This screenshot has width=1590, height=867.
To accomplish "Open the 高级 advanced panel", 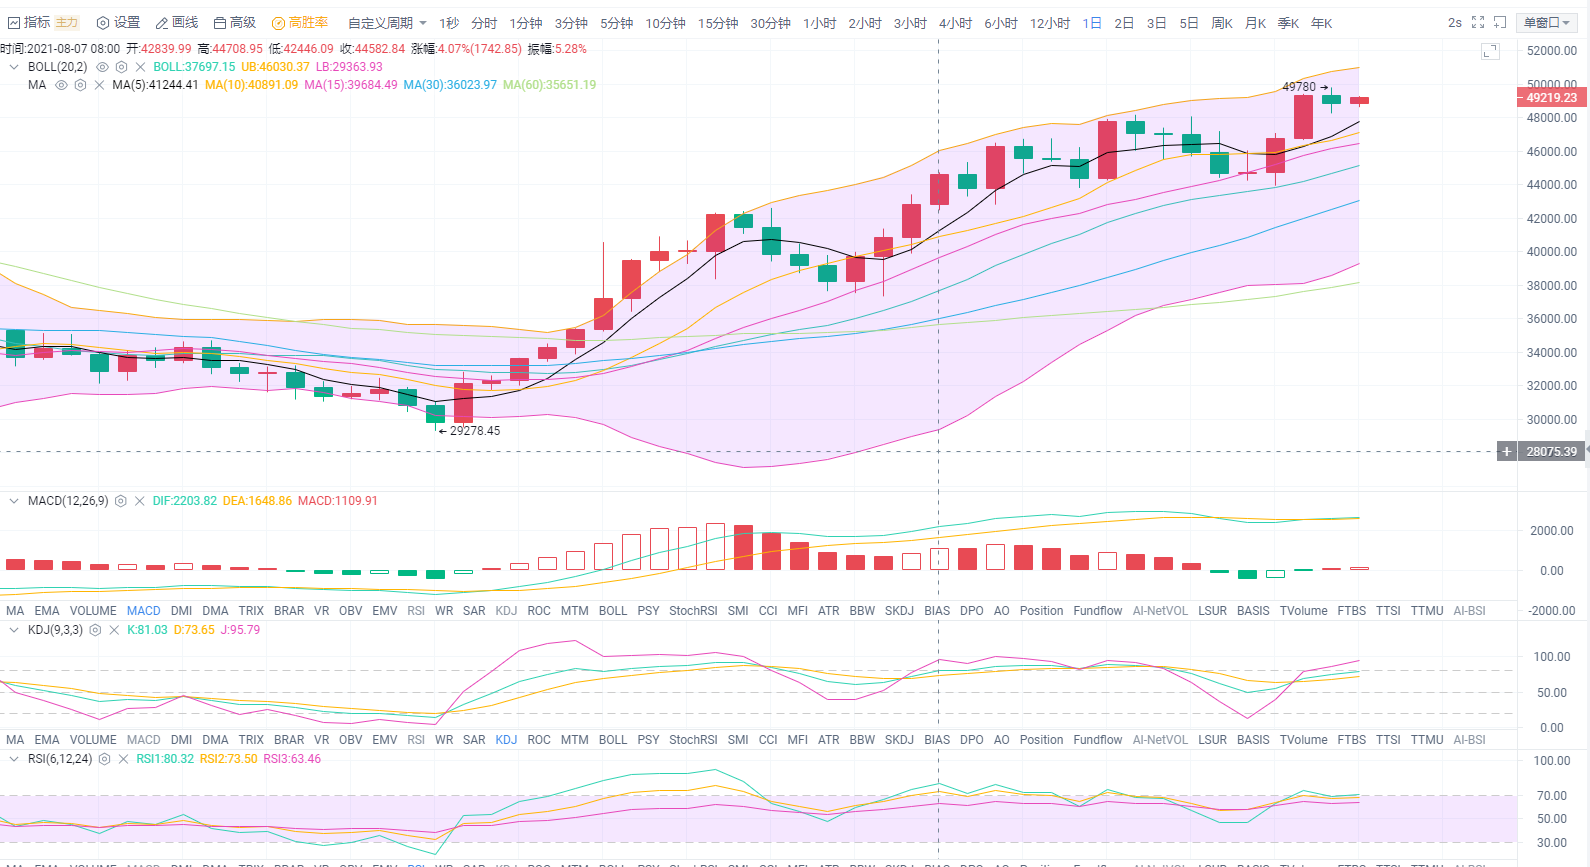I will coord(235,22).
